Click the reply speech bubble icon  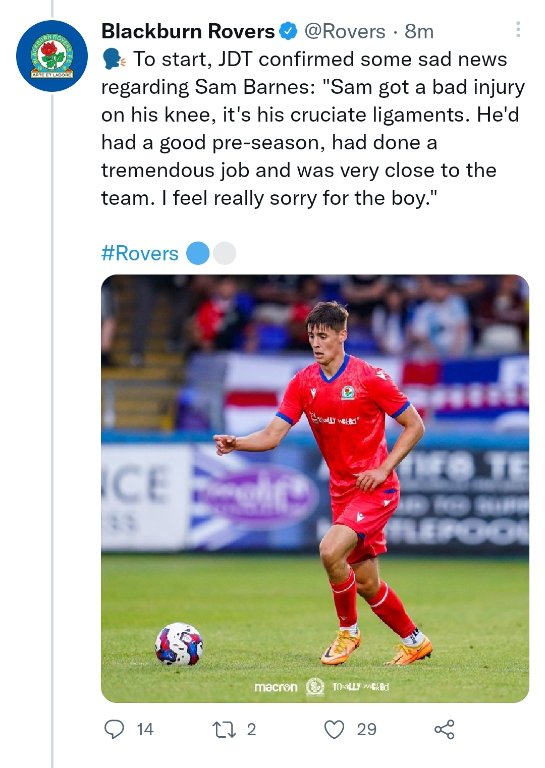pos(114,729)
